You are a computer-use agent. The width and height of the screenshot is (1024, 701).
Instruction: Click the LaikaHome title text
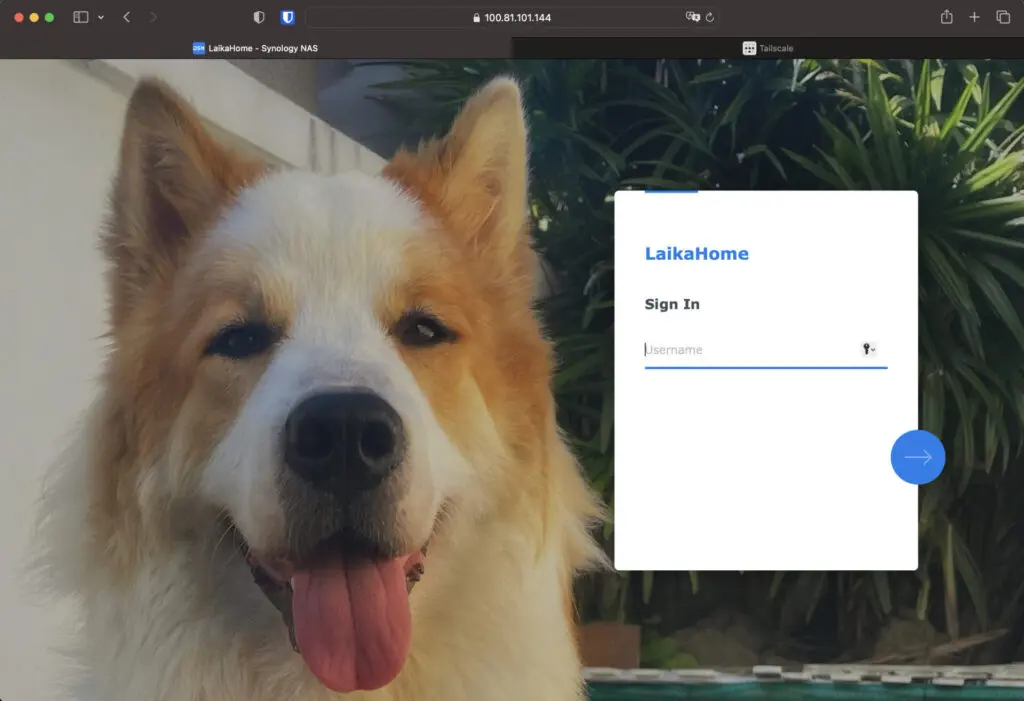697,253
